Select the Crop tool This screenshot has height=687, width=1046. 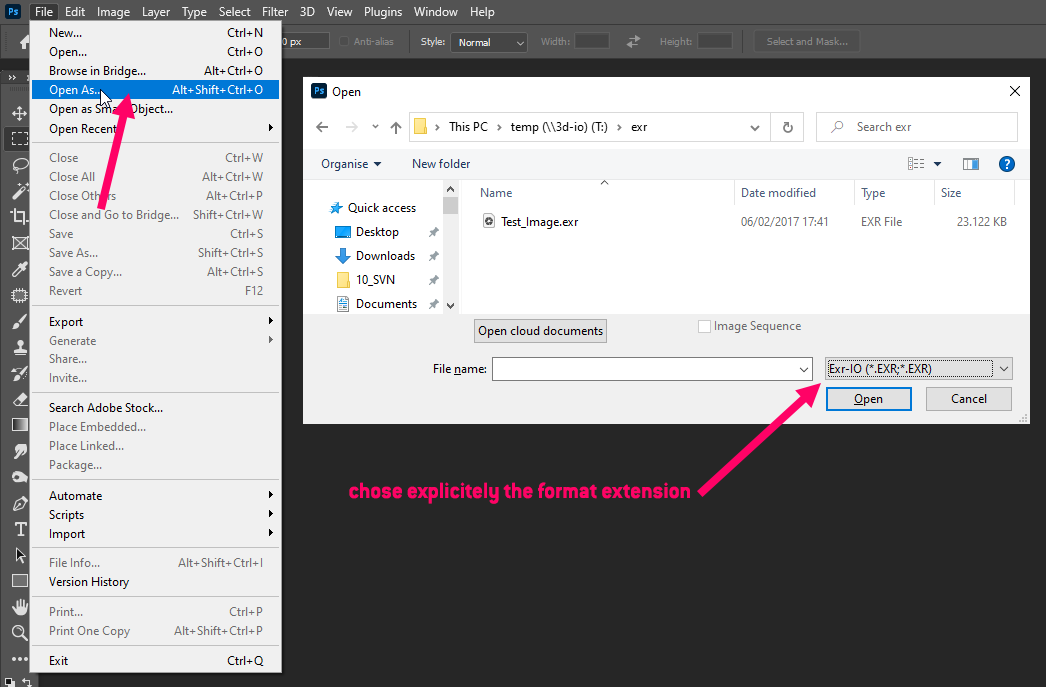tap(19, 217)
